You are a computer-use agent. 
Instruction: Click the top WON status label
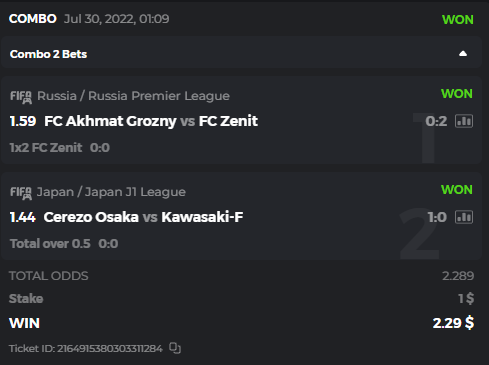pyautogui.click(x=458, y=20)
